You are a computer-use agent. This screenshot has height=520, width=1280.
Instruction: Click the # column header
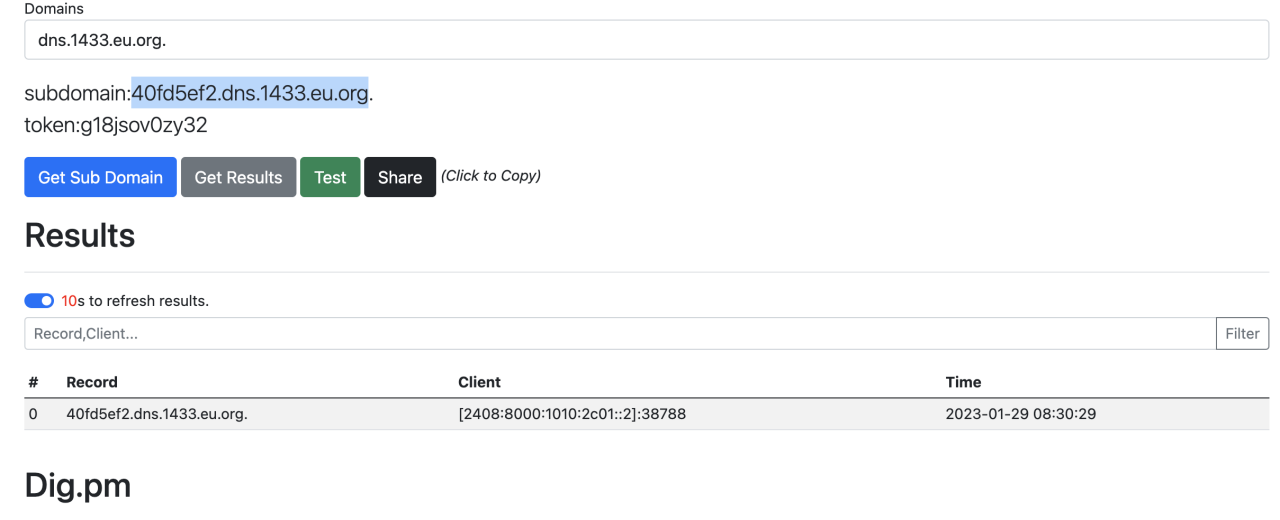pos(33,382)
